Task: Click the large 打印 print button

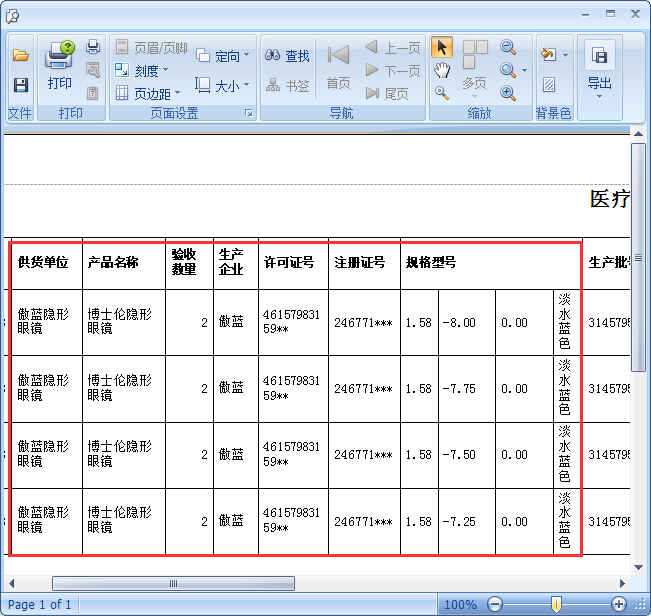Action: [x=59, y=66]
